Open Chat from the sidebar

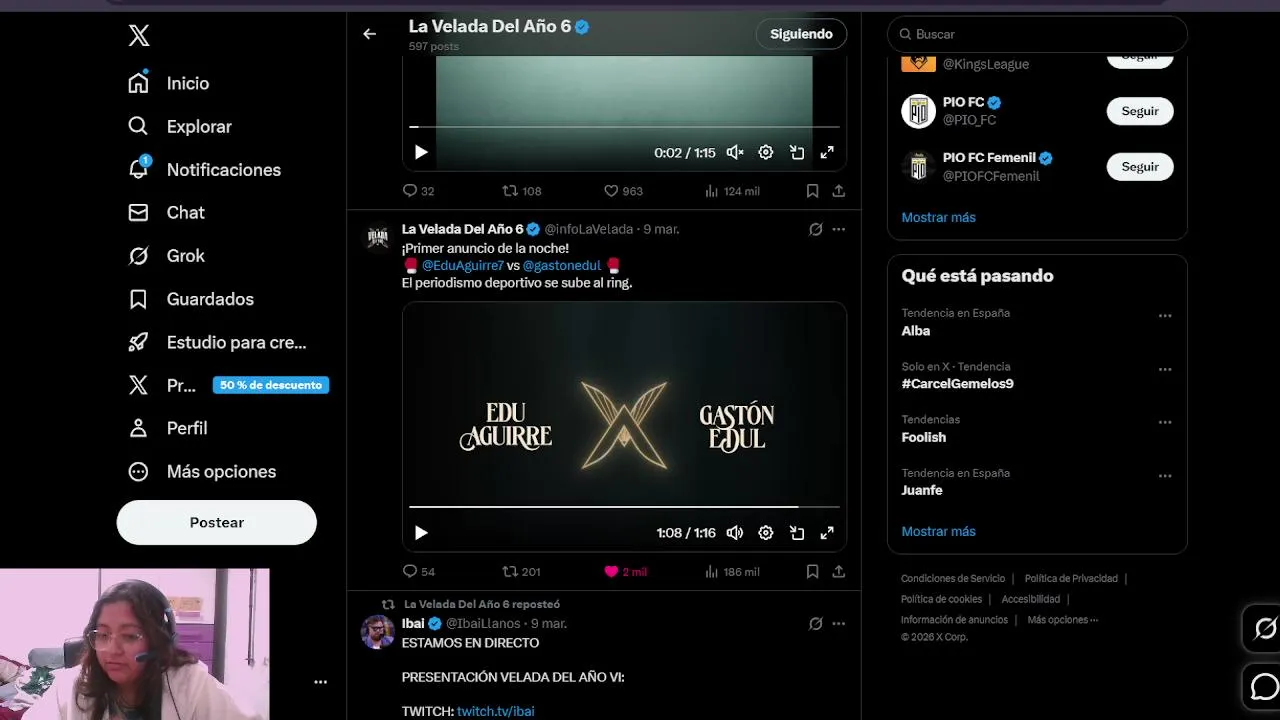click(166, 212)
